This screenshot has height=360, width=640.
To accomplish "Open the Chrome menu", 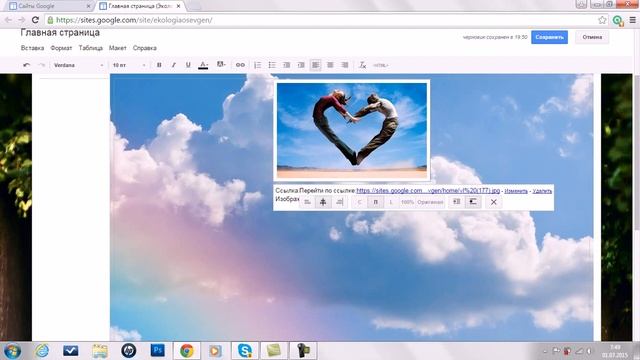I will (632, 20).
